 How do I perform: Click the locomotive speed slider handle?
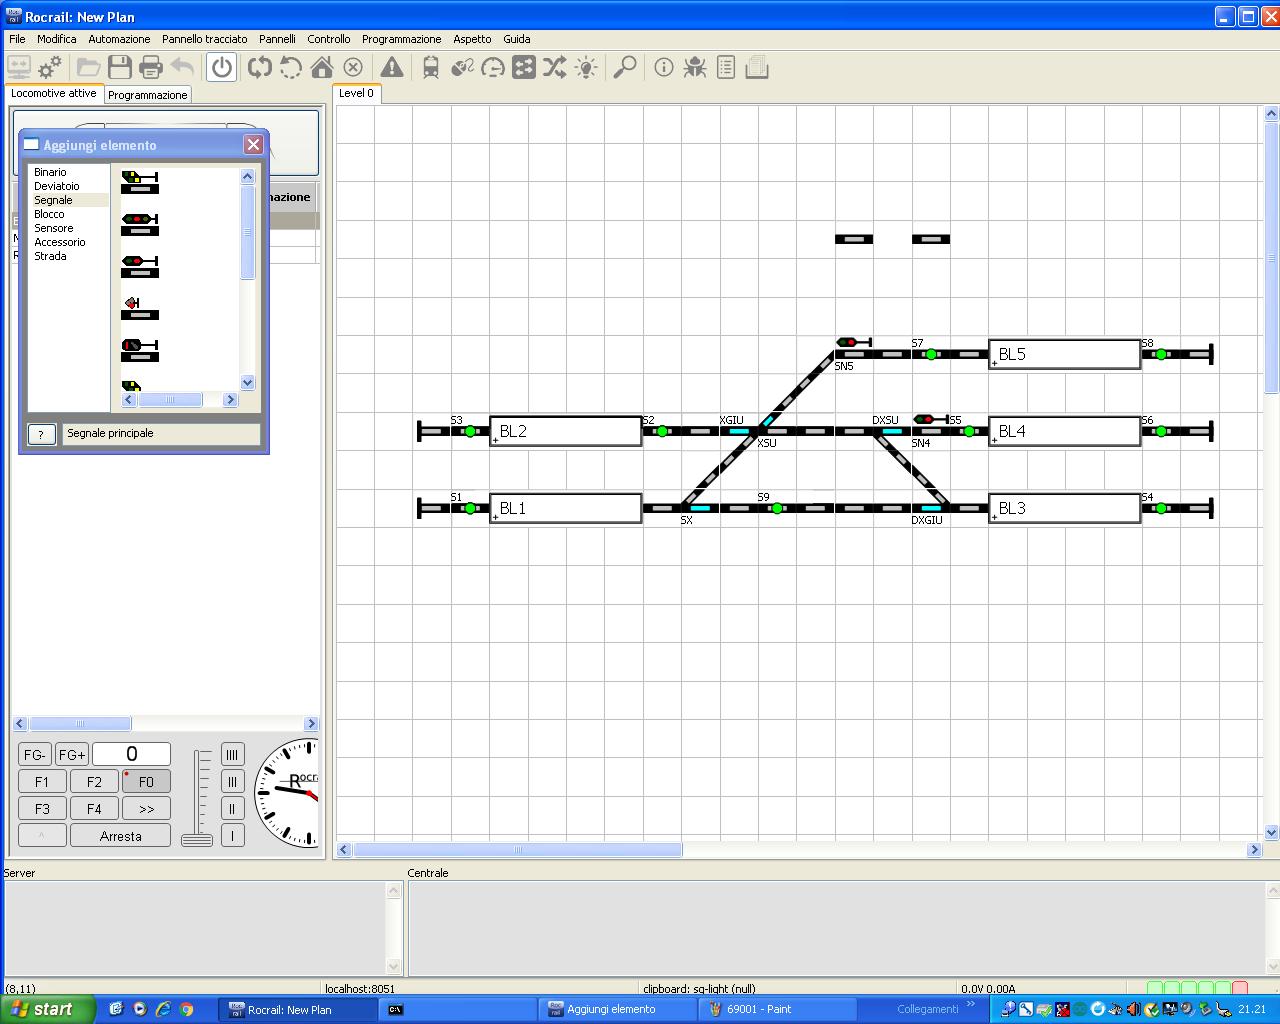tap(197, 840)
